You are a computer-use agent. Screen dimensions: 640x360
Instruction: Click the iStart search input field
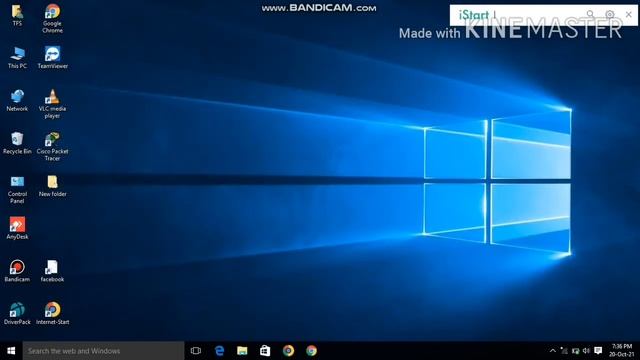537,15
